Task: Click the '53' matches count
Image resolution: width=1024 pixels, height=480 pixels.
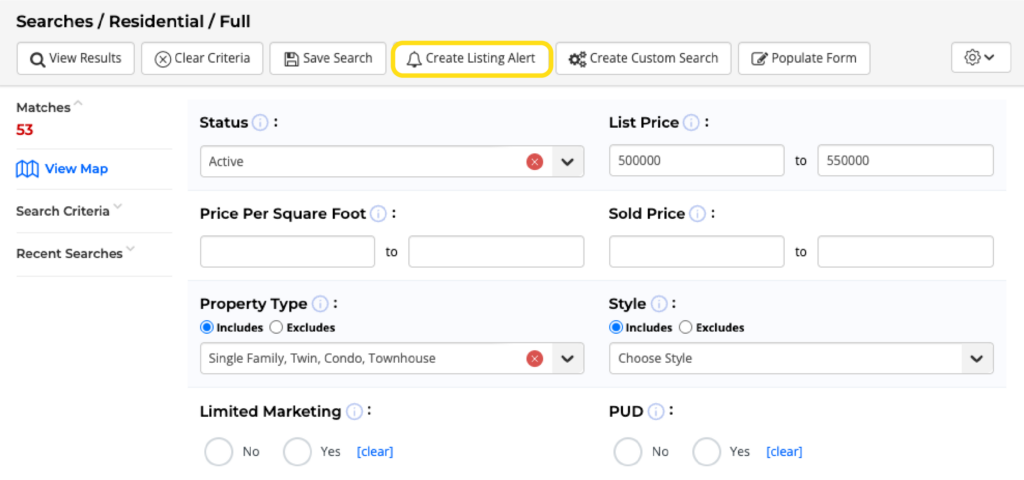Action: [25, 130]
